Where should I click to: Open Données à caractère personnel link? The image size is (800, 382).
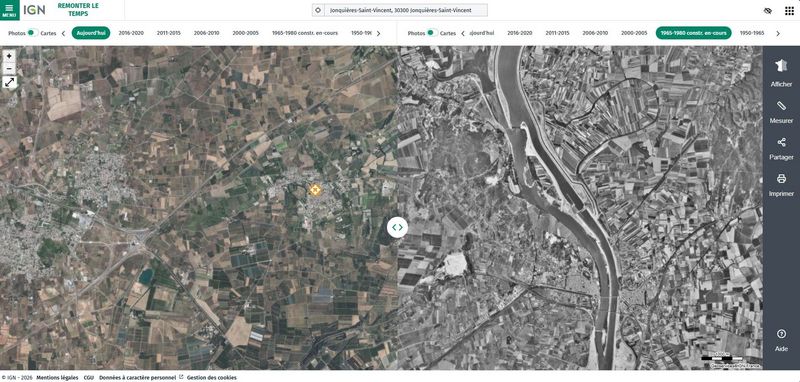(x=141, y=378)
